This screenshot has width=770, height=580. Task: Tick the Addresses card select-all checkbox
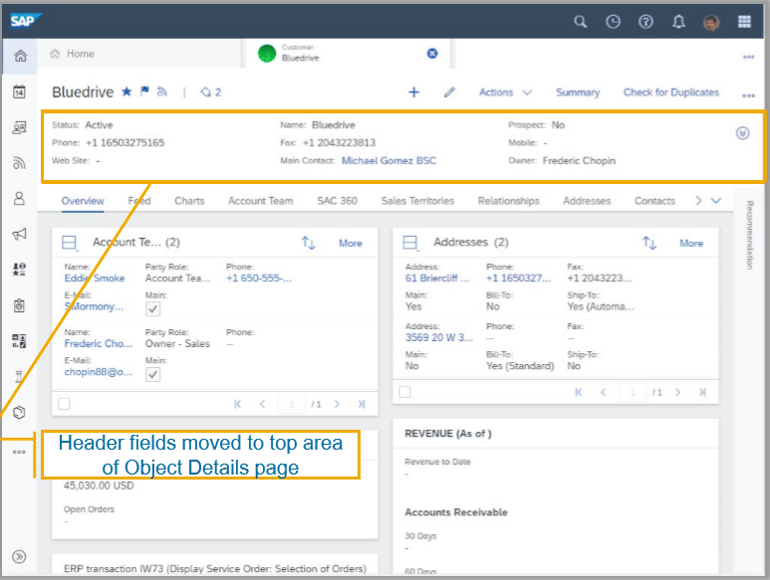(x=405, y=392)
